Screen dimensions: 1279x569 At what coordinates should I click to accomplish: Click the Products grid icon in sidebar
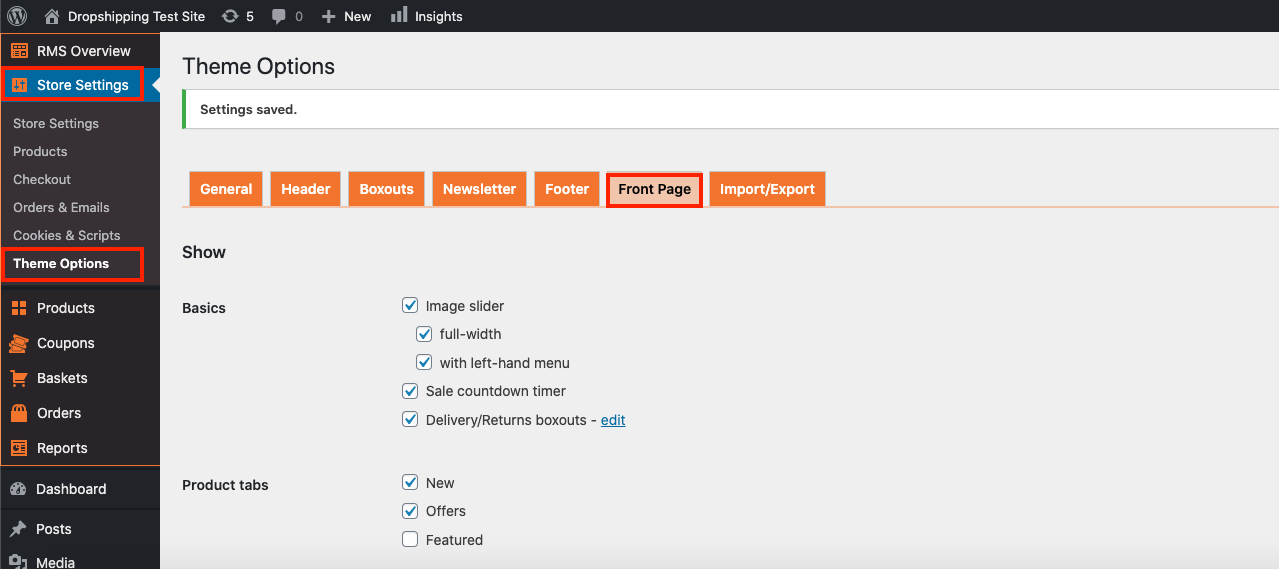click(x=19, y=308)
